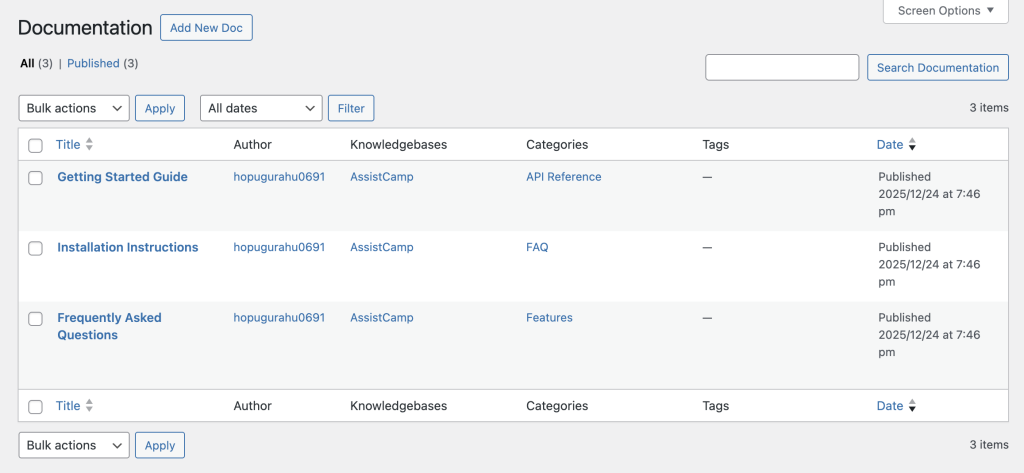Open the bottom Bulk actions dropdown
The image size is (1024, 473).
click(74, 445)
